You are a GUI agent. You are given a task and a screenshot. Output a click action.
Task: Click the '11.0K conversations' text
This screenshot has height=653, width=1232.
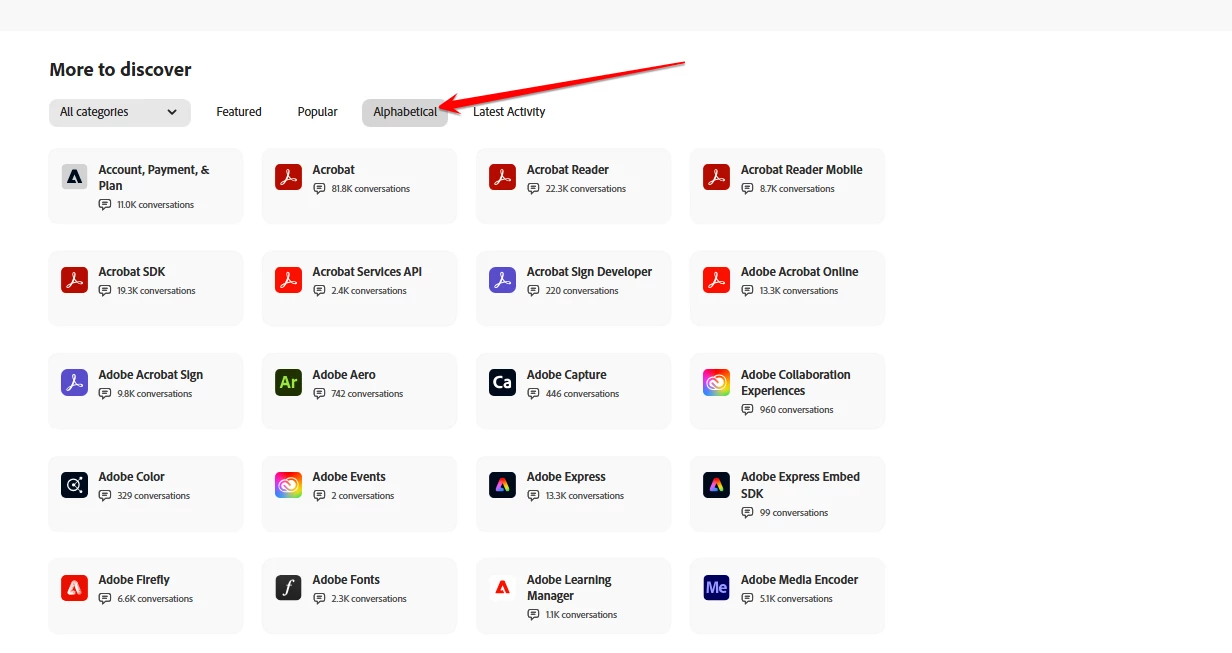click(x=155, y=205)
